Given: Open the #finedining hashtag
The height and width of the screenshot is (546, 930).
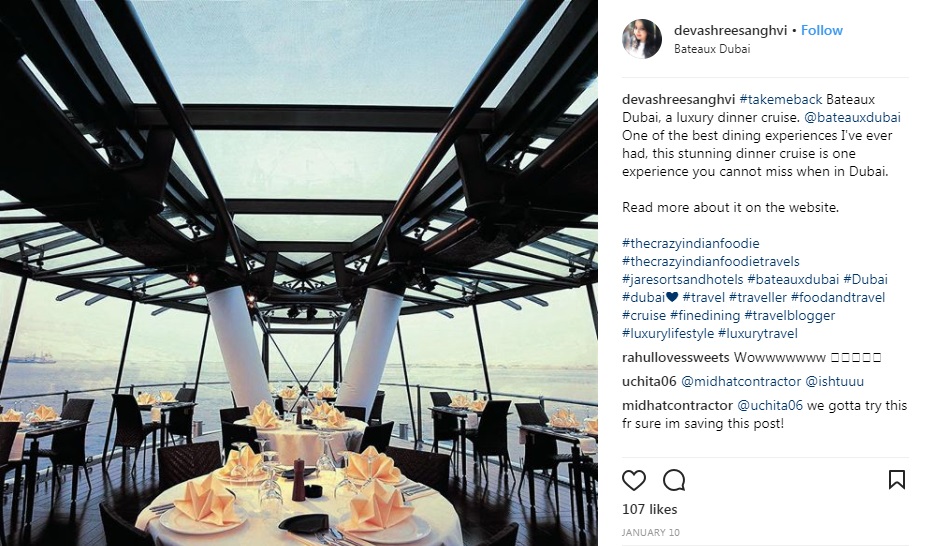Looking at the screenshot, I should [705, 315].
